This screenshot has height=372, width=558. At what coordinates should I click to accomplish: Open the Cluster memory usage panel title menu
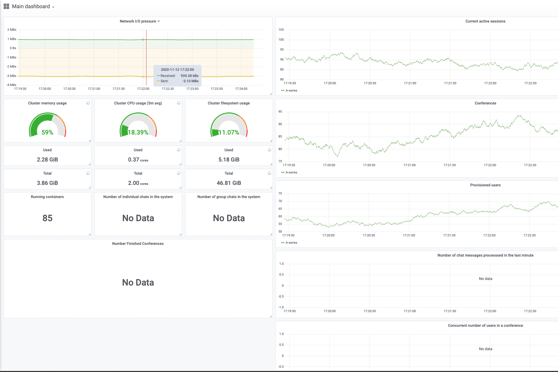[47, 103]
